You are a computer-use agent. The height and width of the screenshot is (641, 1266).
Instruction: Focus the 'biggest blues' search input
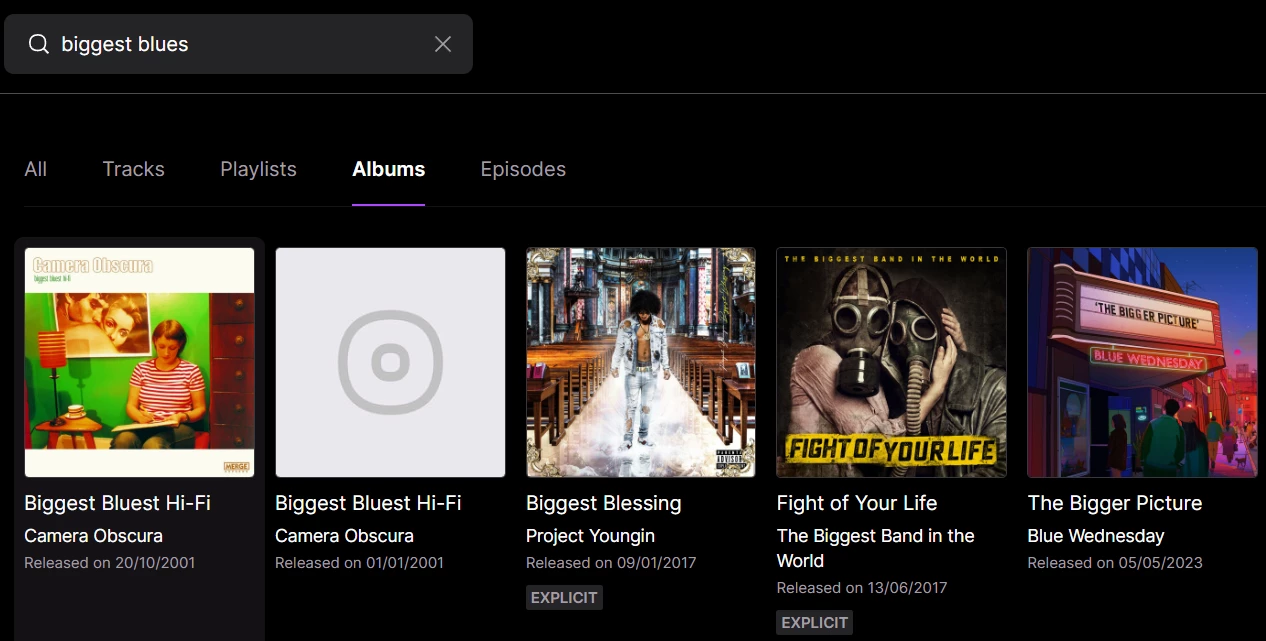[x=240, y=44]
